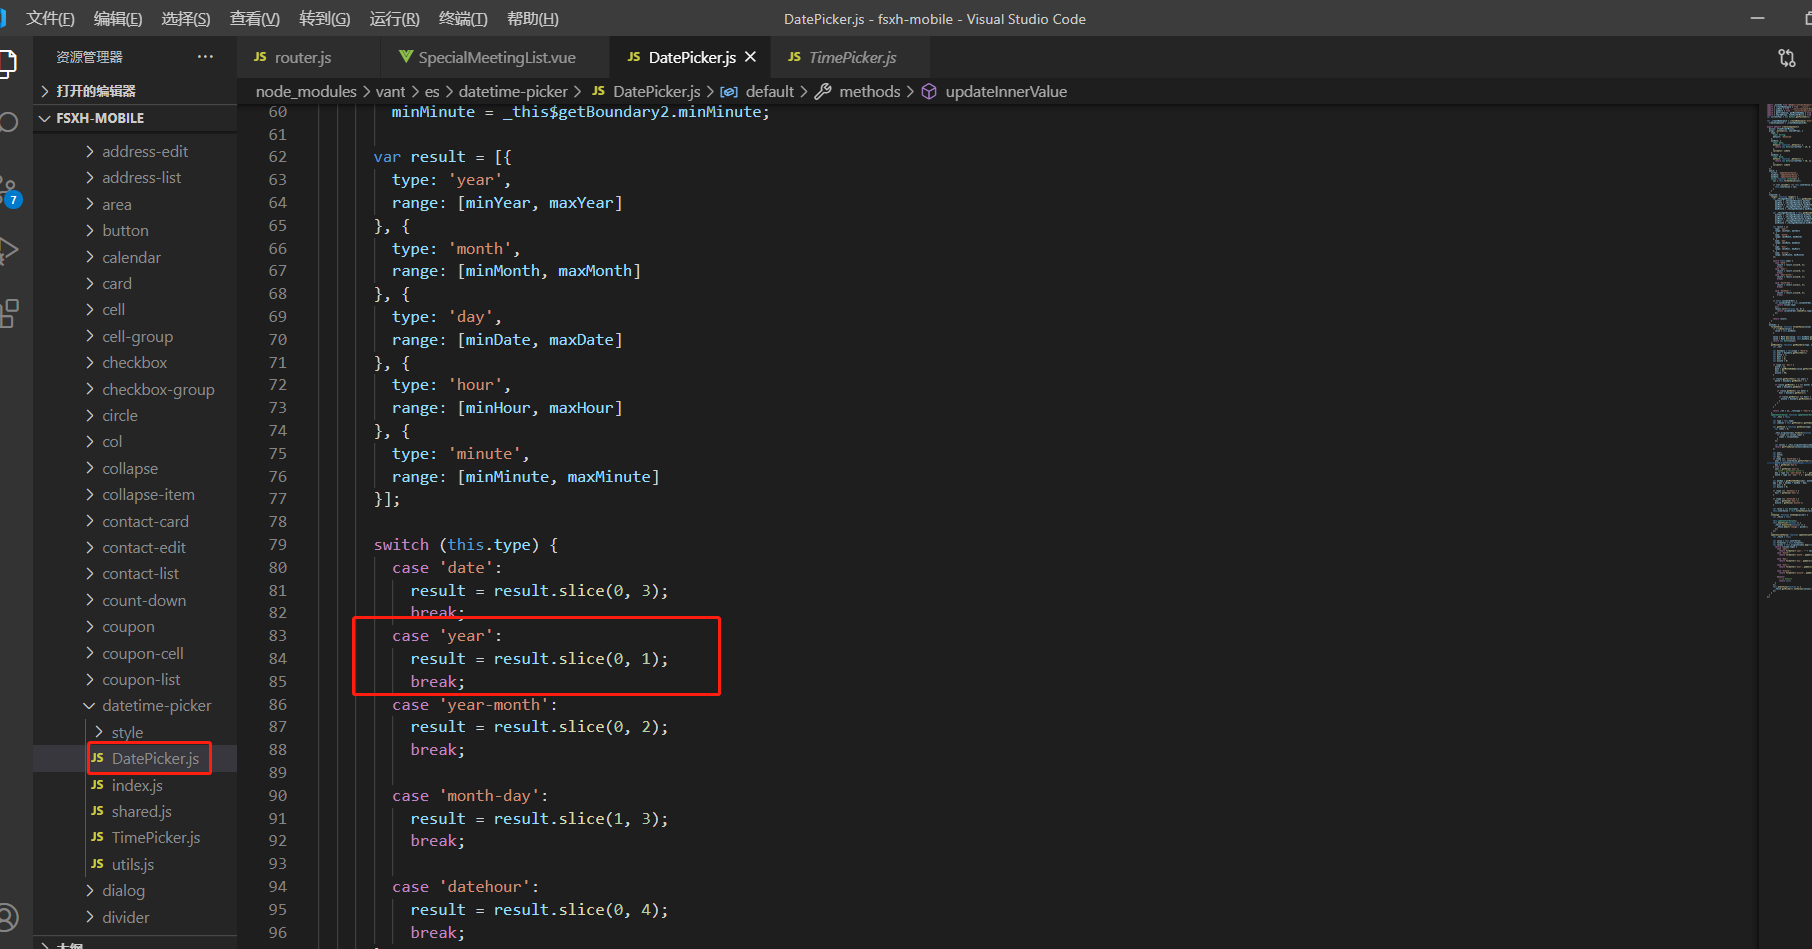1812x949 pixels.
Task: Open the 终端(T) menu
Action: (463, 19)
